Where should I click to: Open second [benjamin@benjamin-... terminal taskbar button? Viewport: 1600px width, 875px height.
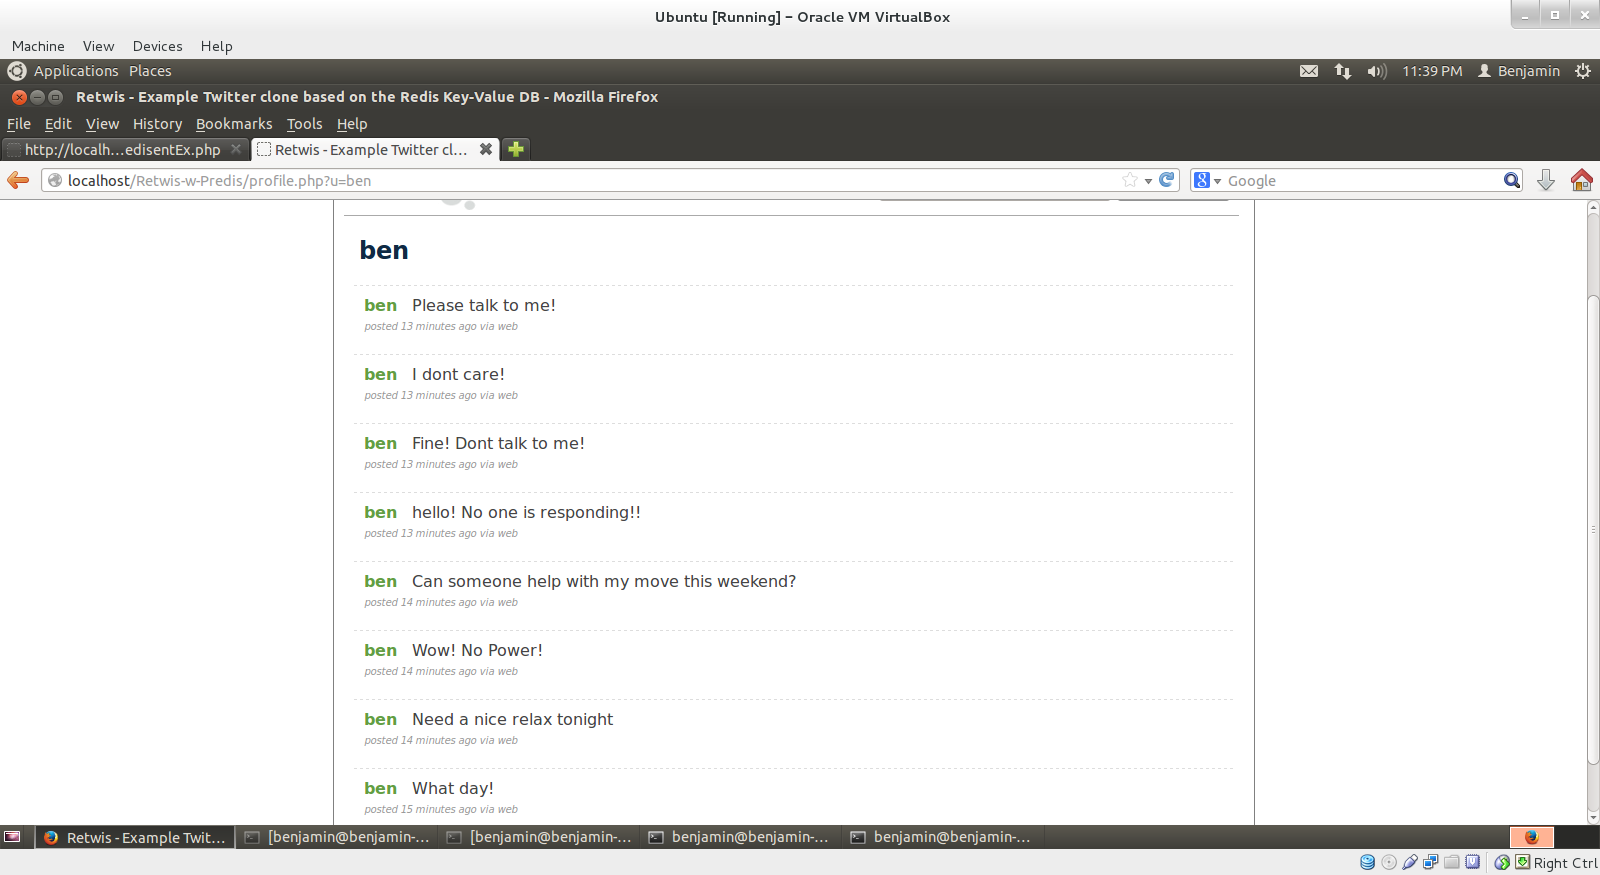click(540, 837)
